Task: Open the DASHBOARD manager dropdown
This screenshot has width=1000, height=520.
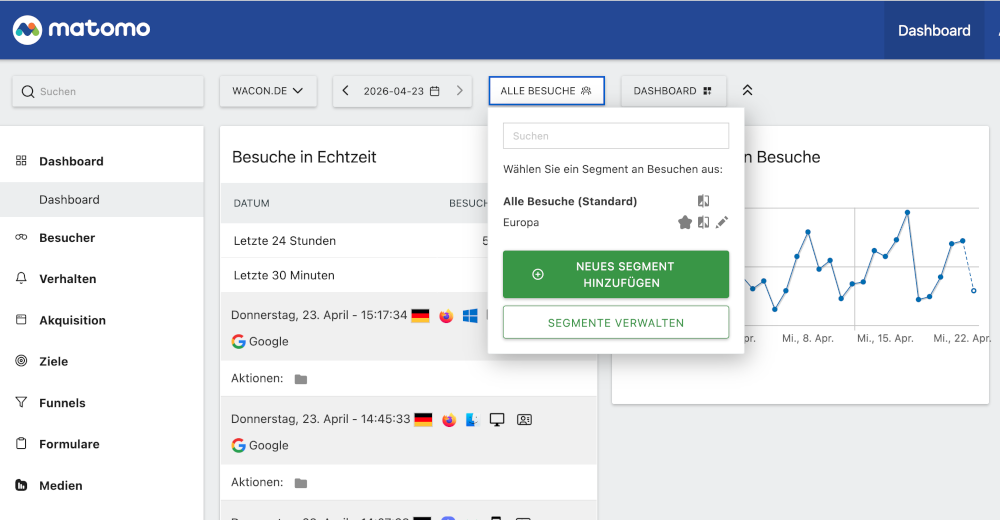Action: (673, 91)
